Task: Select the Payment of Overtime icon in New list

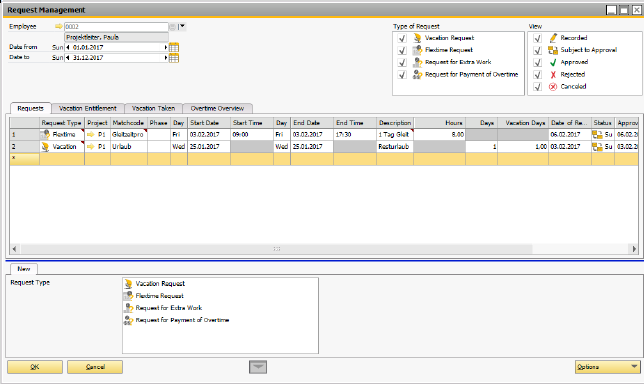Action: coord(128,320)
